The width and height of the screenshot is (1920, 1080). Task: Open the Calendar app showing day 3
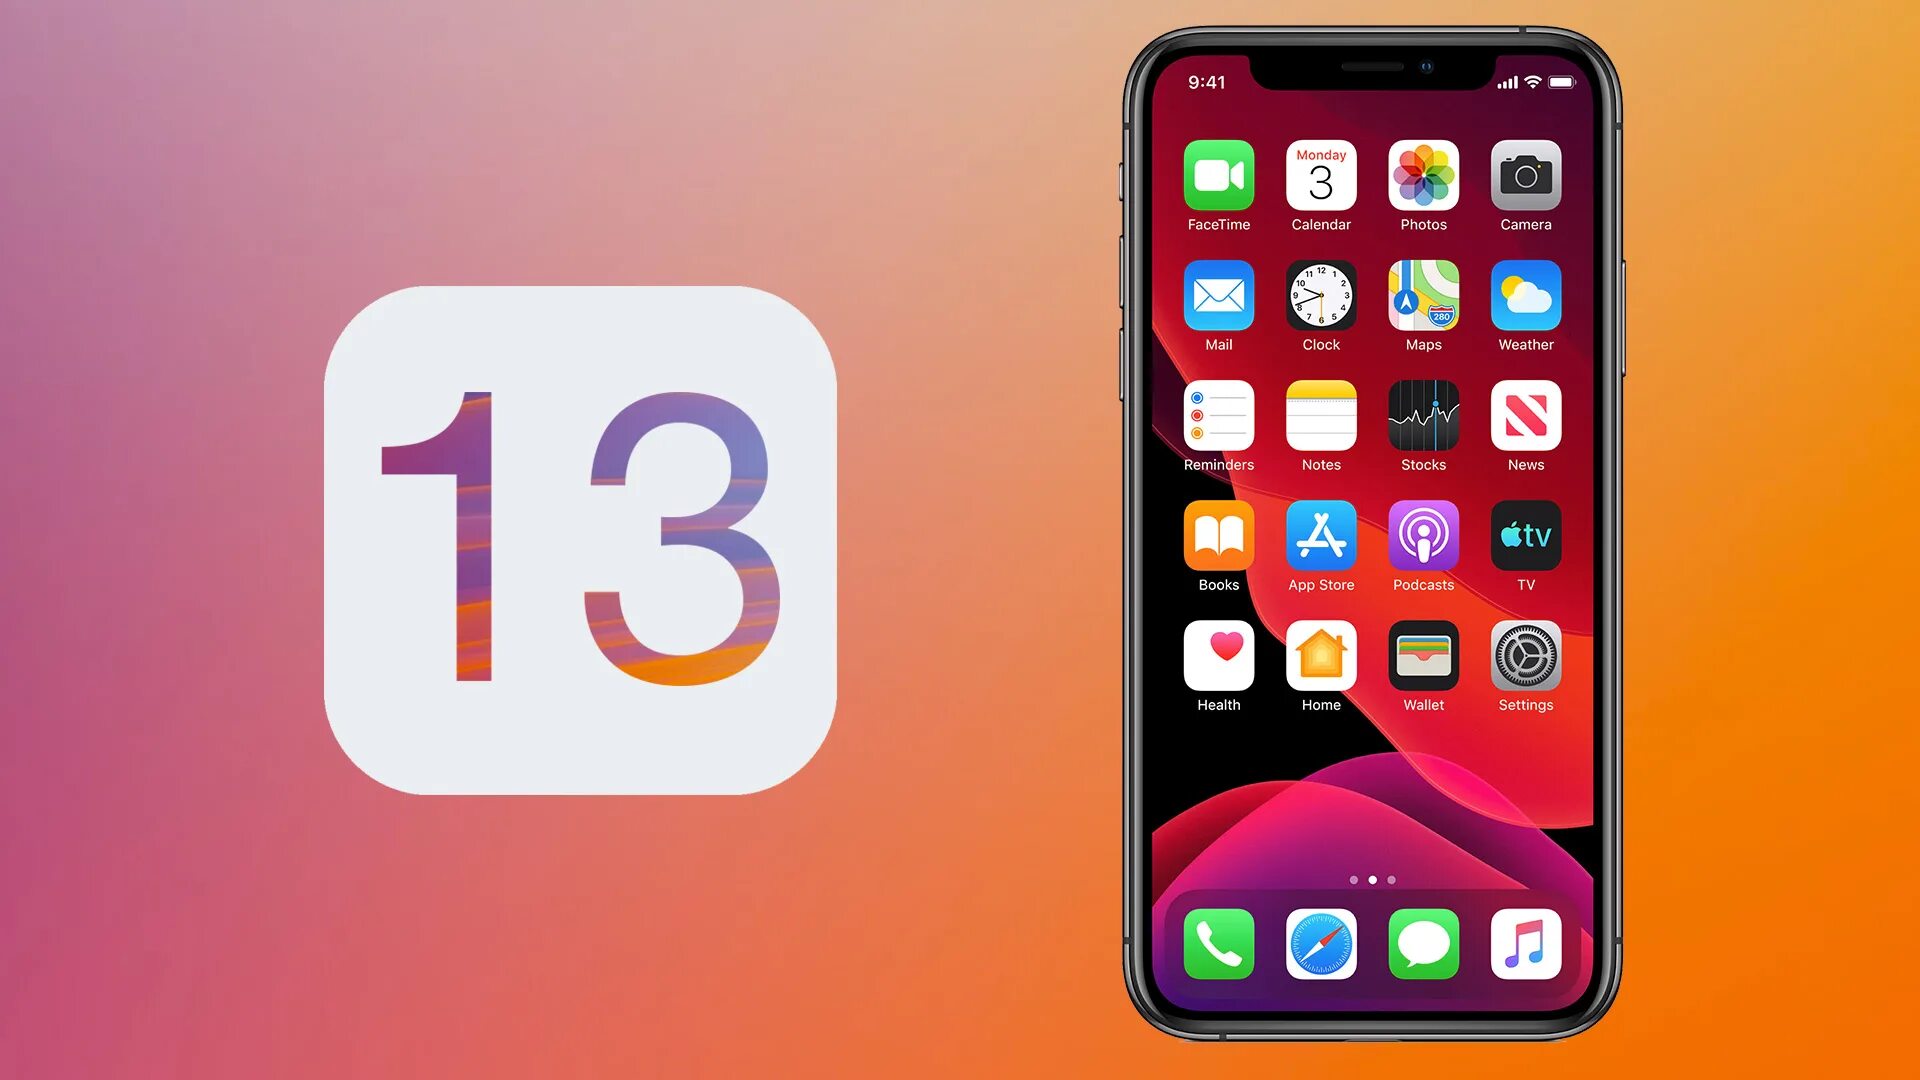point(1321,178)
